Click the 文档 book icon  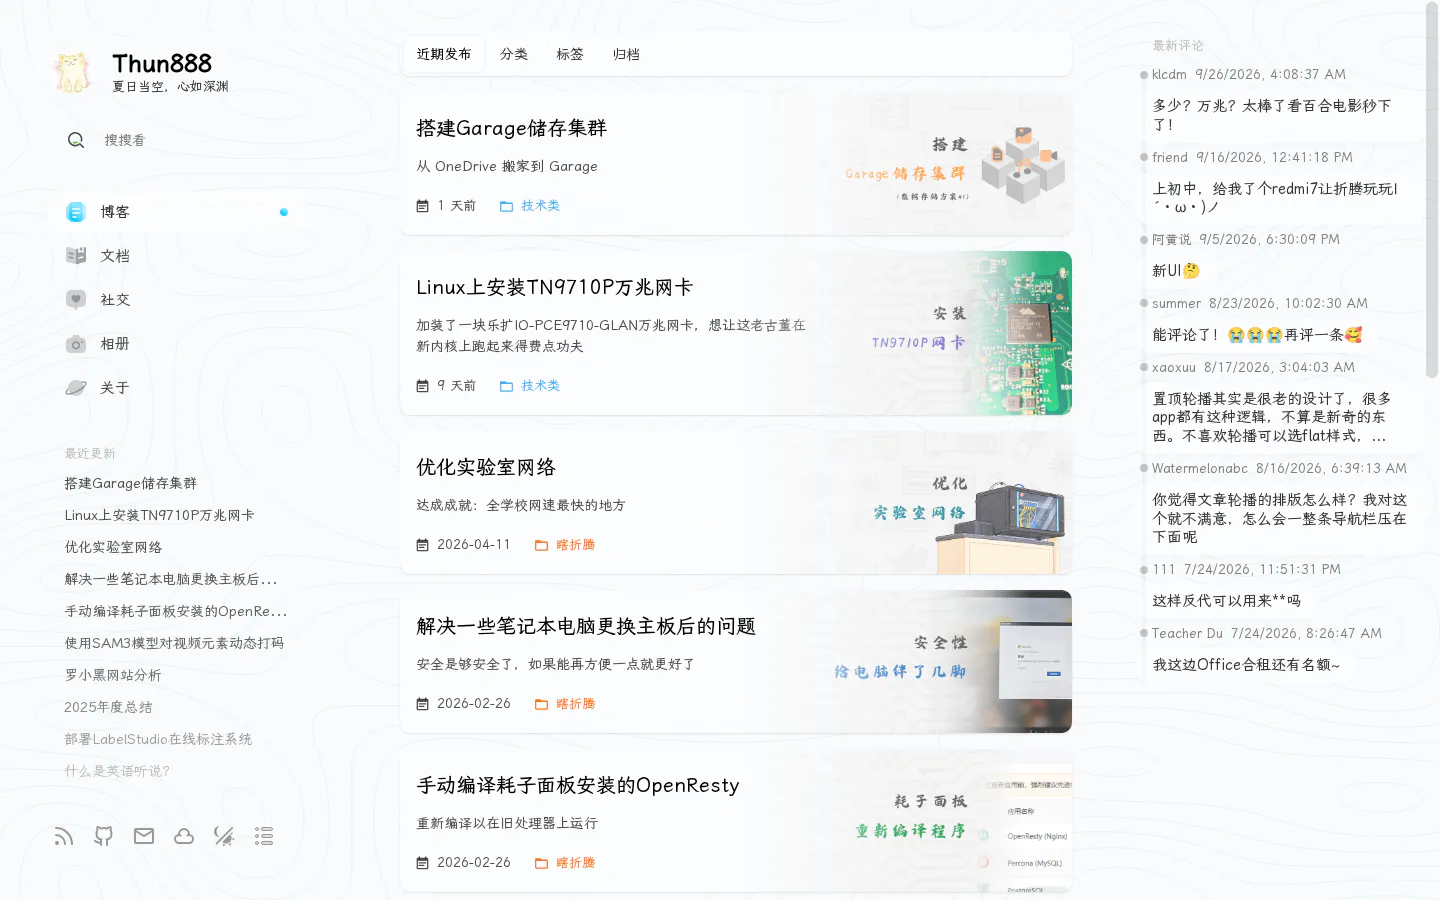click(x=76, y=256)
